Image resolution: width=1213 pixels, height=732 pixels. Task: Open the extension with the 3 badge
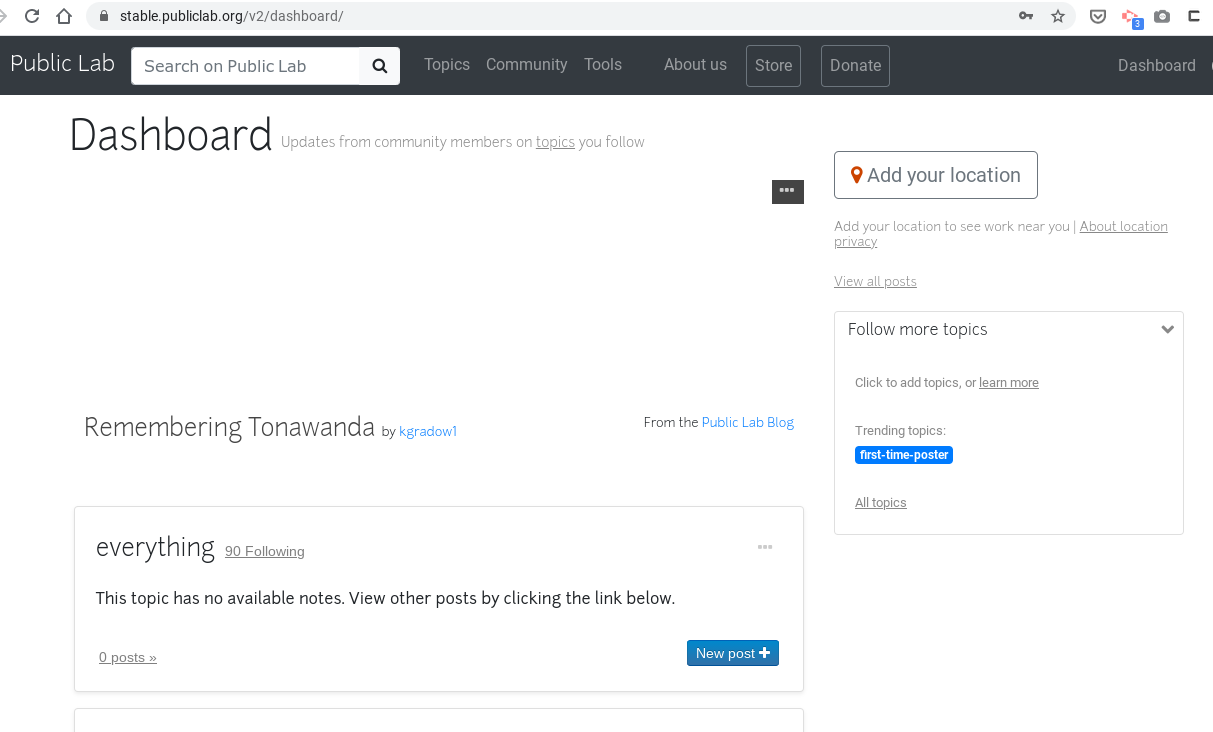click(1130, 16)
